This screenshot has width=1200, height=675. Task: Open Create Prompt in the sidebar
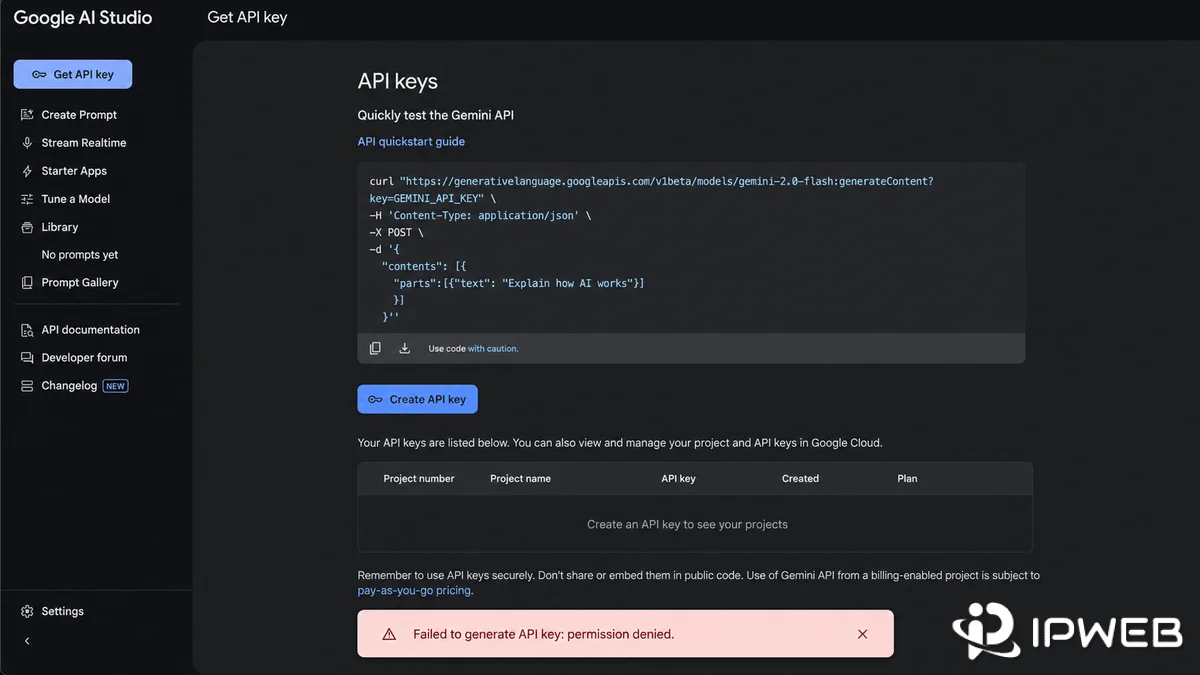(79, 115)
